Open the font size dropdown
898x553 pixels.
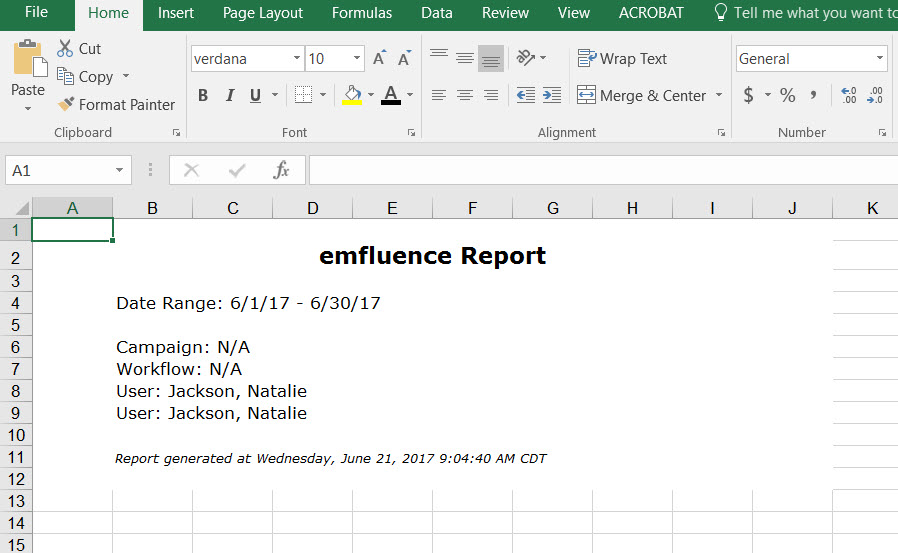click(x=357, y=58)
